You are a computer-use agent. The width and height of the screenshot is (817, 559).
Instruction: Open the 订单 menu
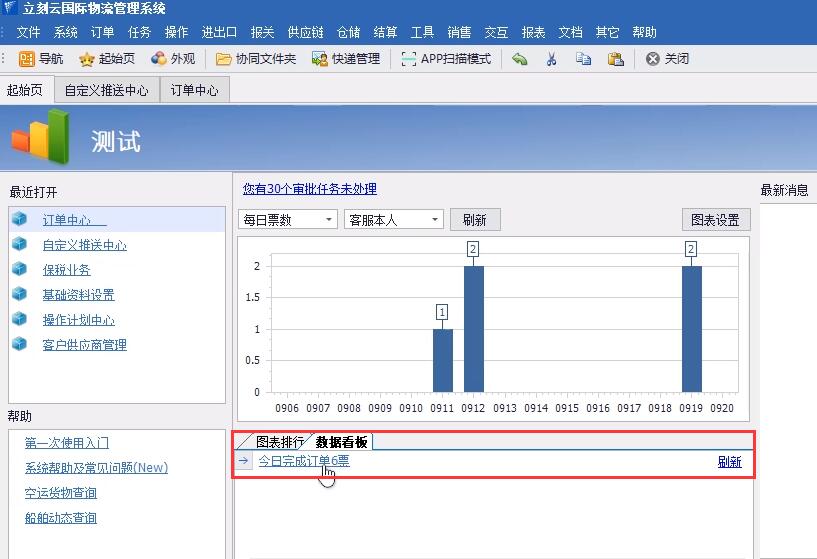pyautogui.click(x=103, y=32)
